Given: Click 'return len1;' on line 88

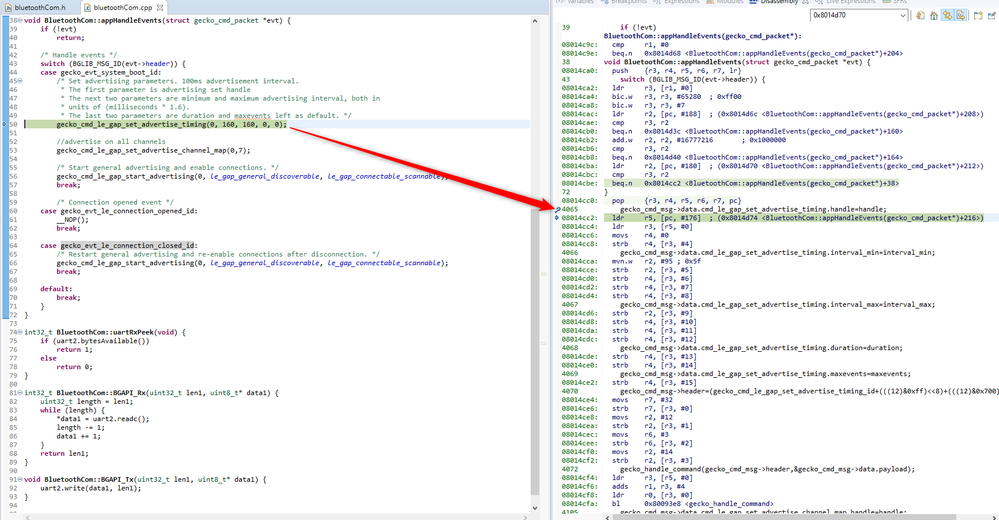Looking at the screenshot, I should pyautogui.click(x=64, y=453).
